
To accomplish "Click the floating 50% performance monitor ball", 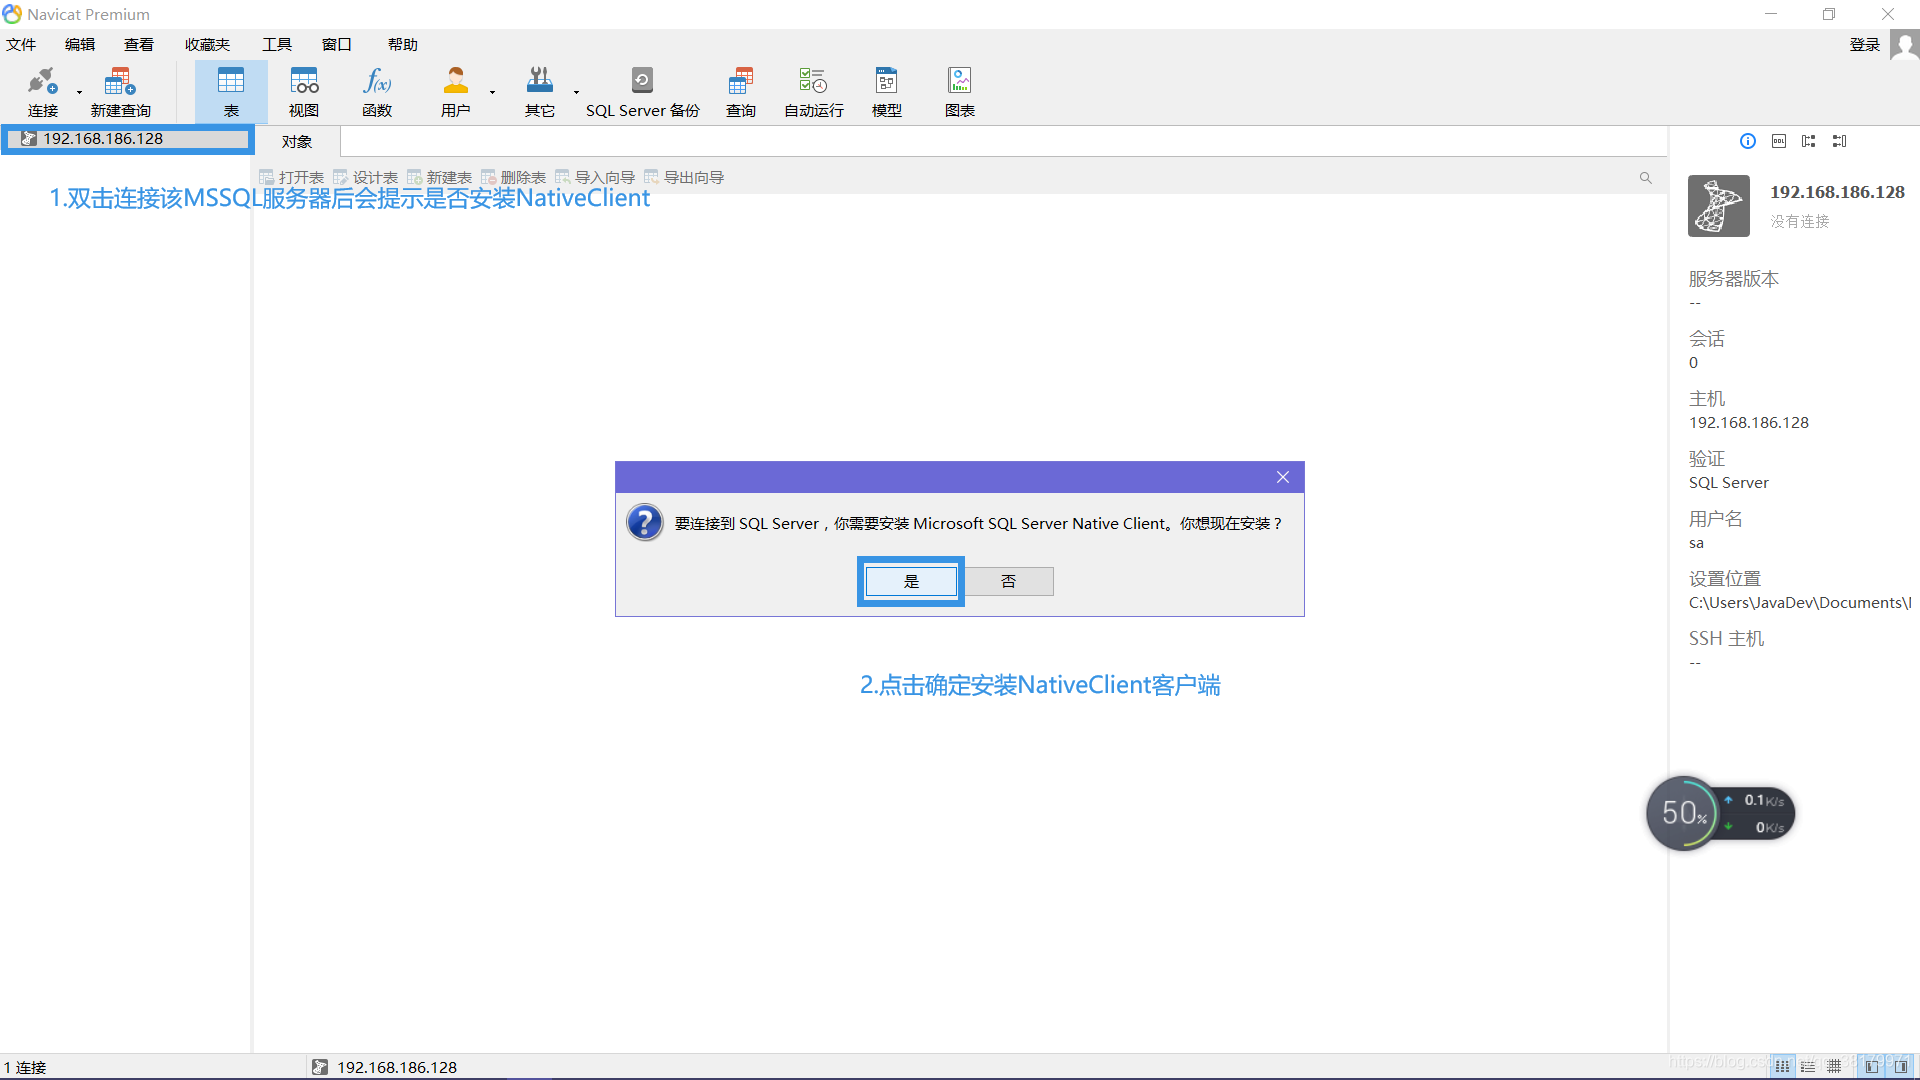I will click(1684, 814).
